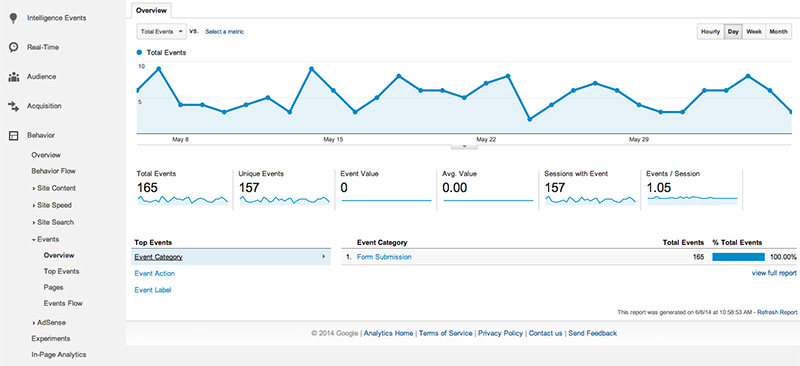Select the Overview tab above chart
The height and width of the screenshot is (366, 800).
click(x=151, y=10)
